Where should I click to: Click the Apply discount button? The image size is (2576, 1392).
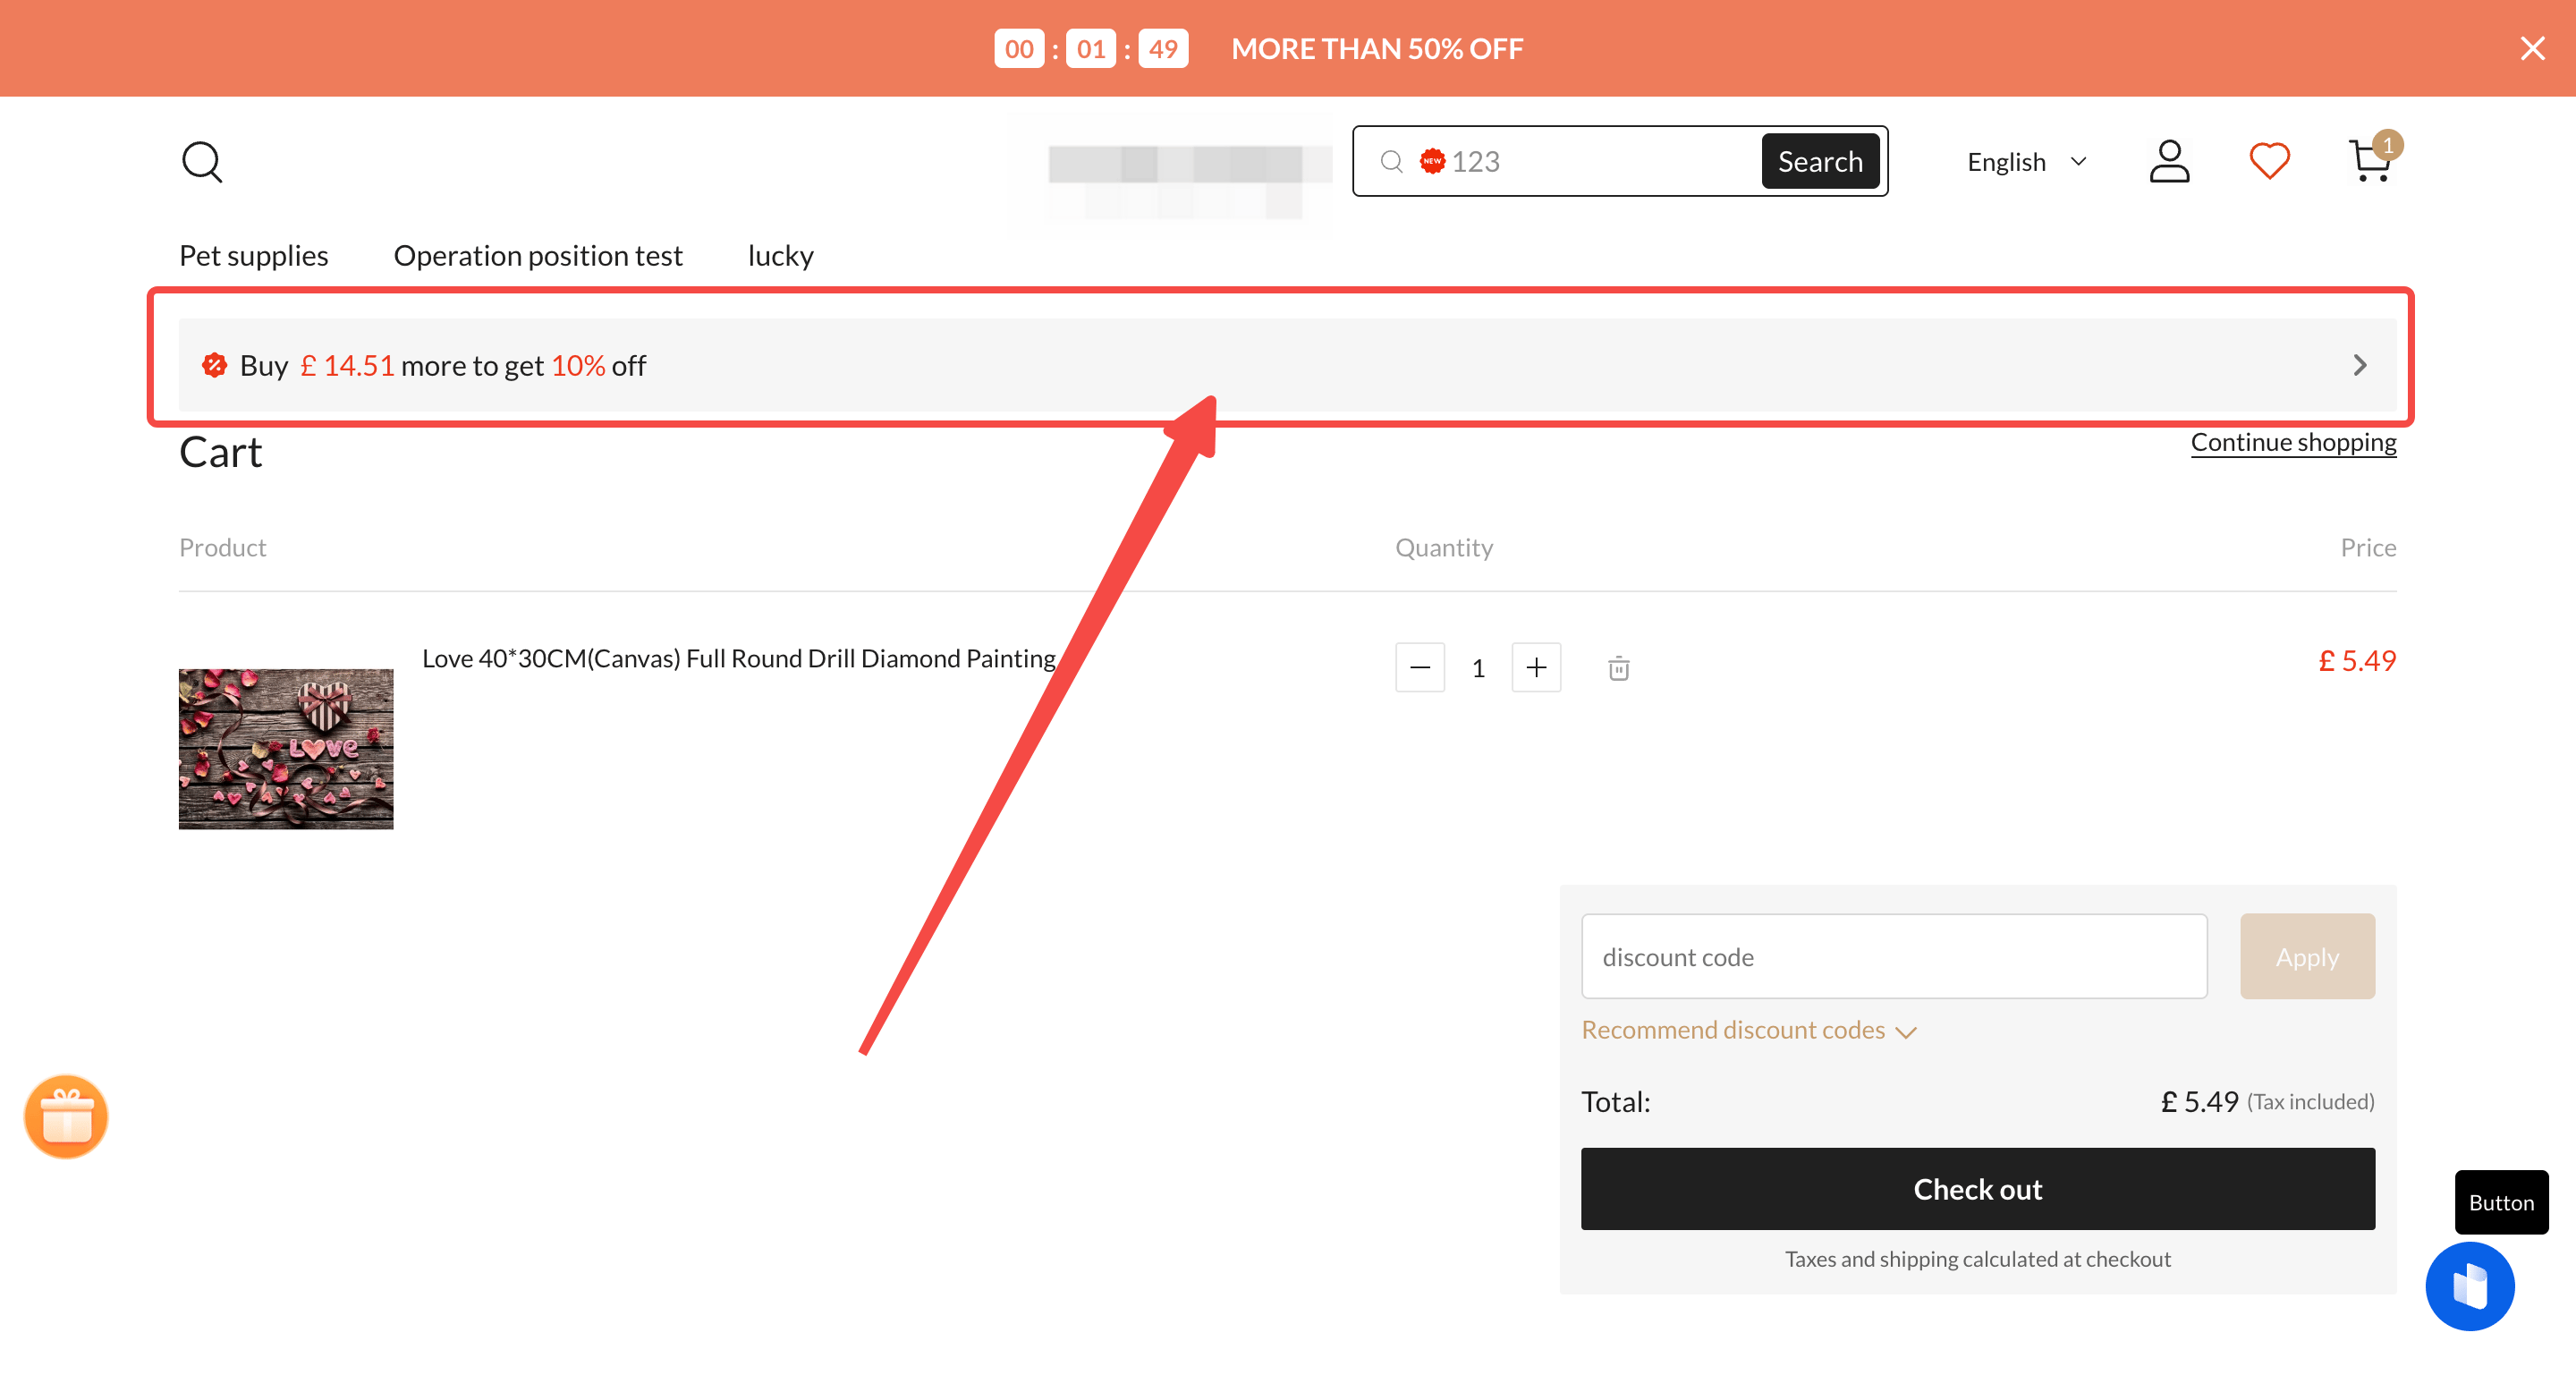(x=2307, y=956)
